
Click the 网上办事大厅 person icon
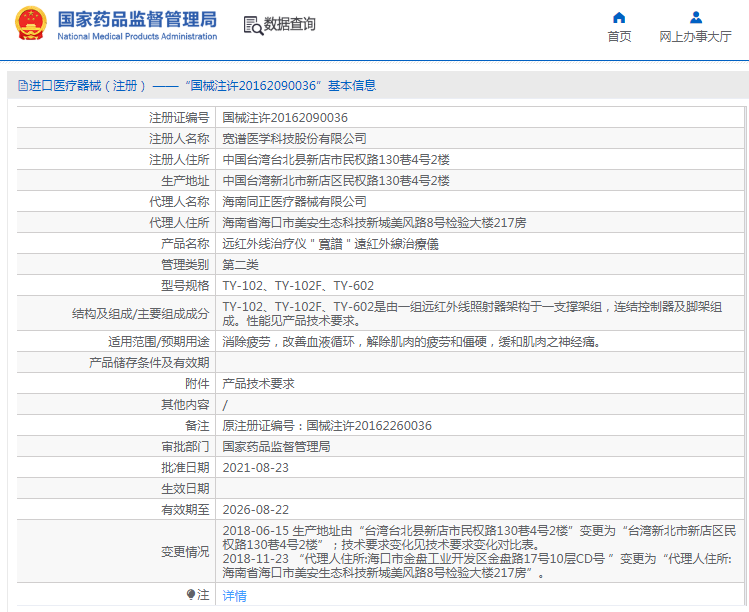696,17
